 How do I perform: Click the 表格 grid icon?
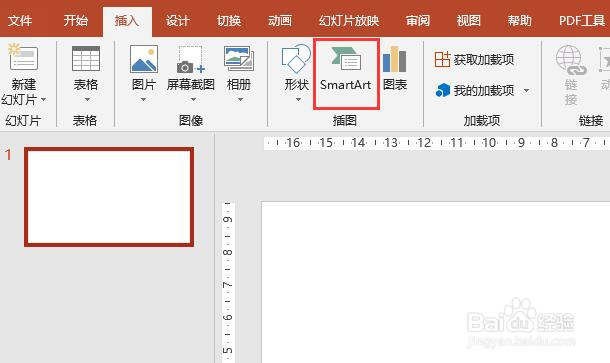86,58
